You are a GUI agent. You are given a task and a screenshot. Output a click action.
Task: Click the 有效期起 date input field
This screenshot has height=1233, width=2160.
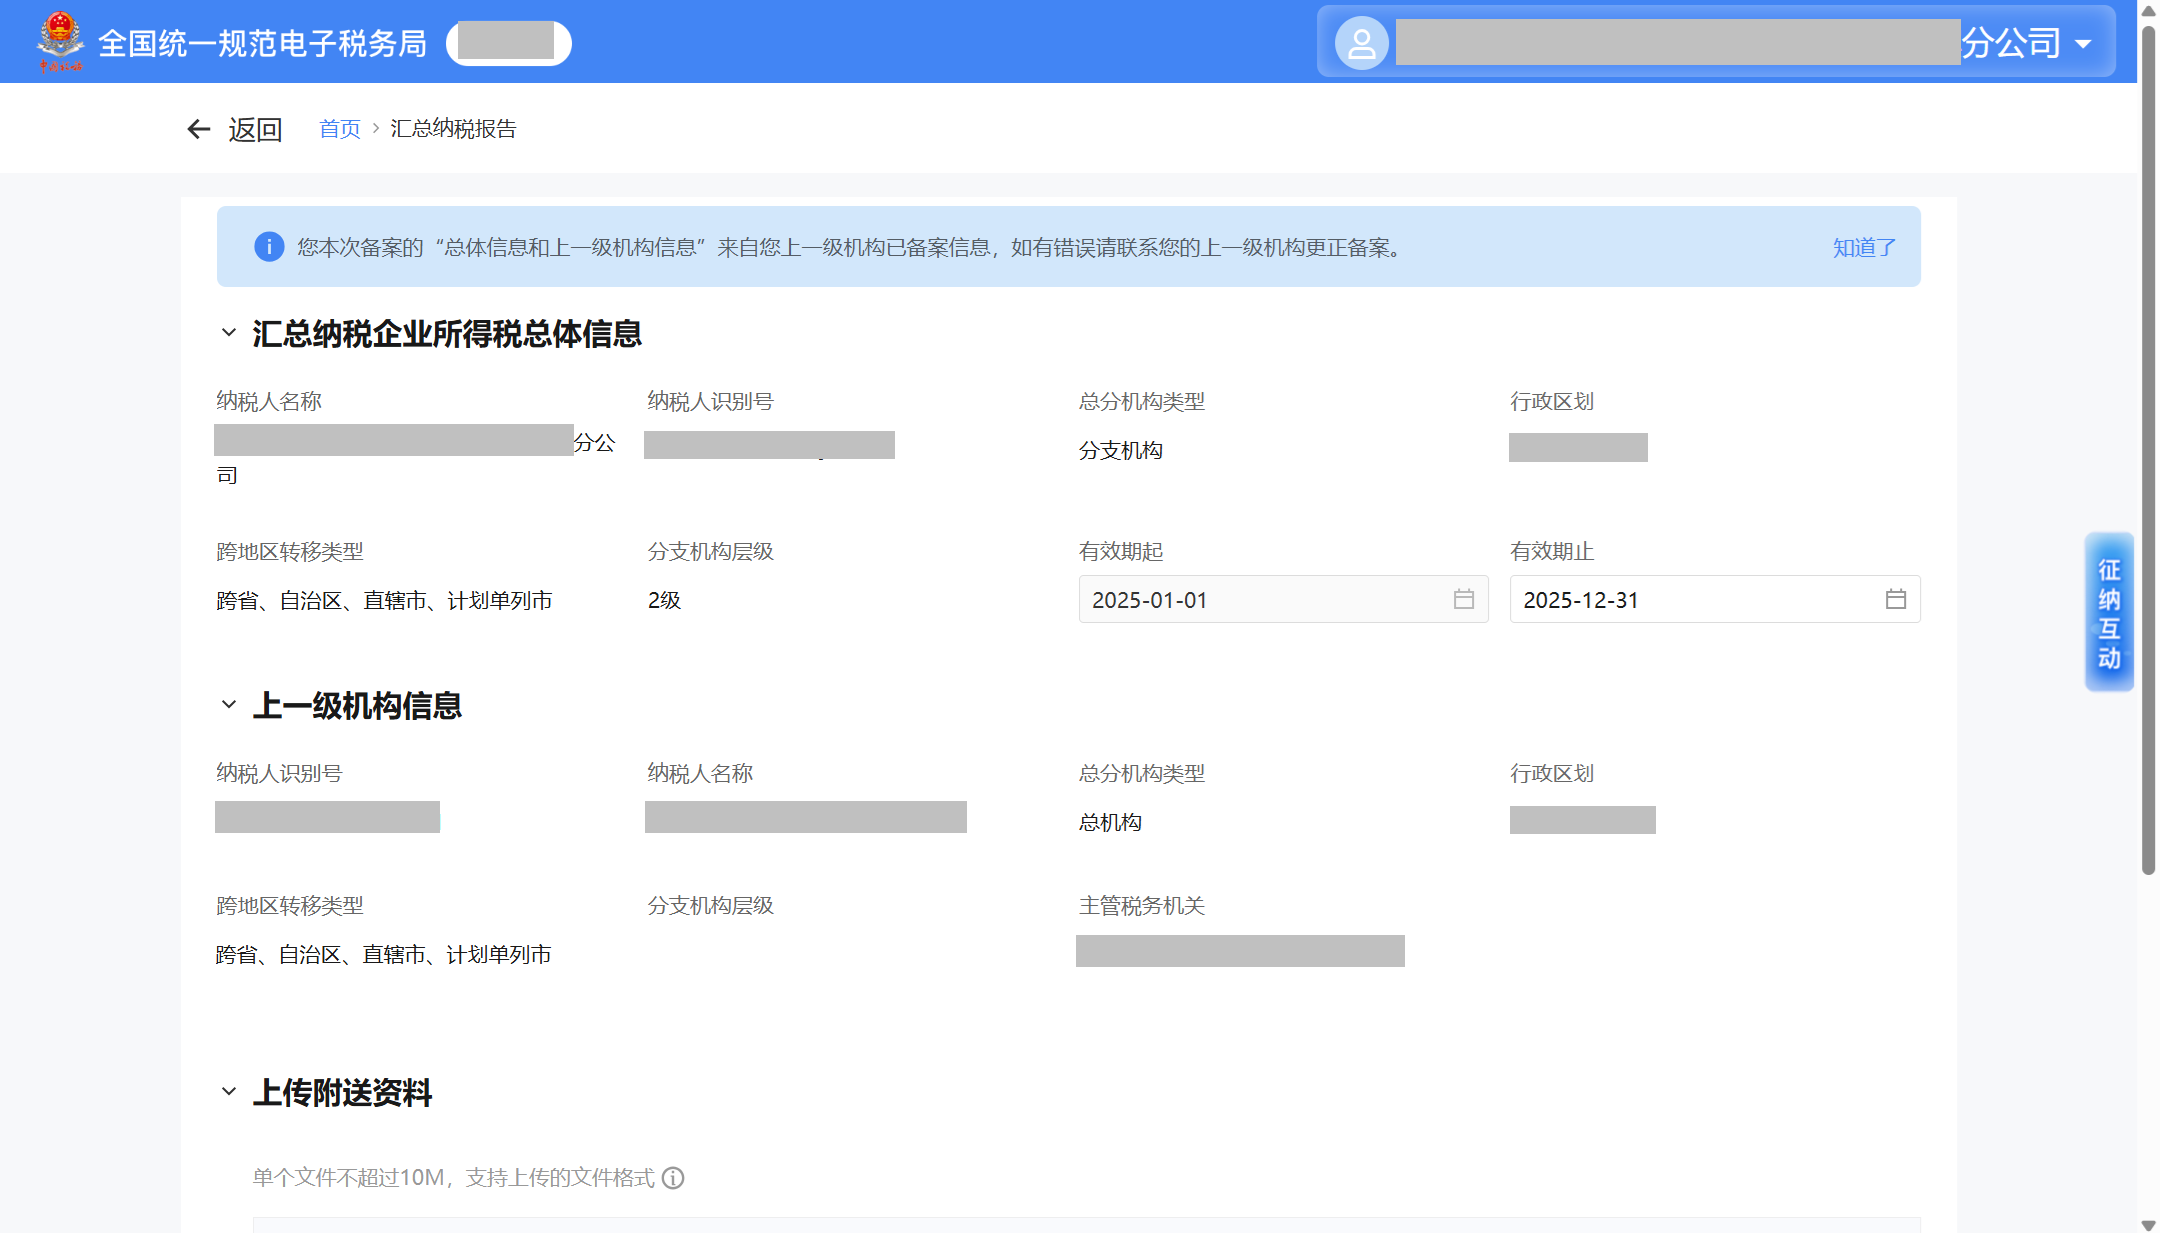click(x=1260, y=600)
